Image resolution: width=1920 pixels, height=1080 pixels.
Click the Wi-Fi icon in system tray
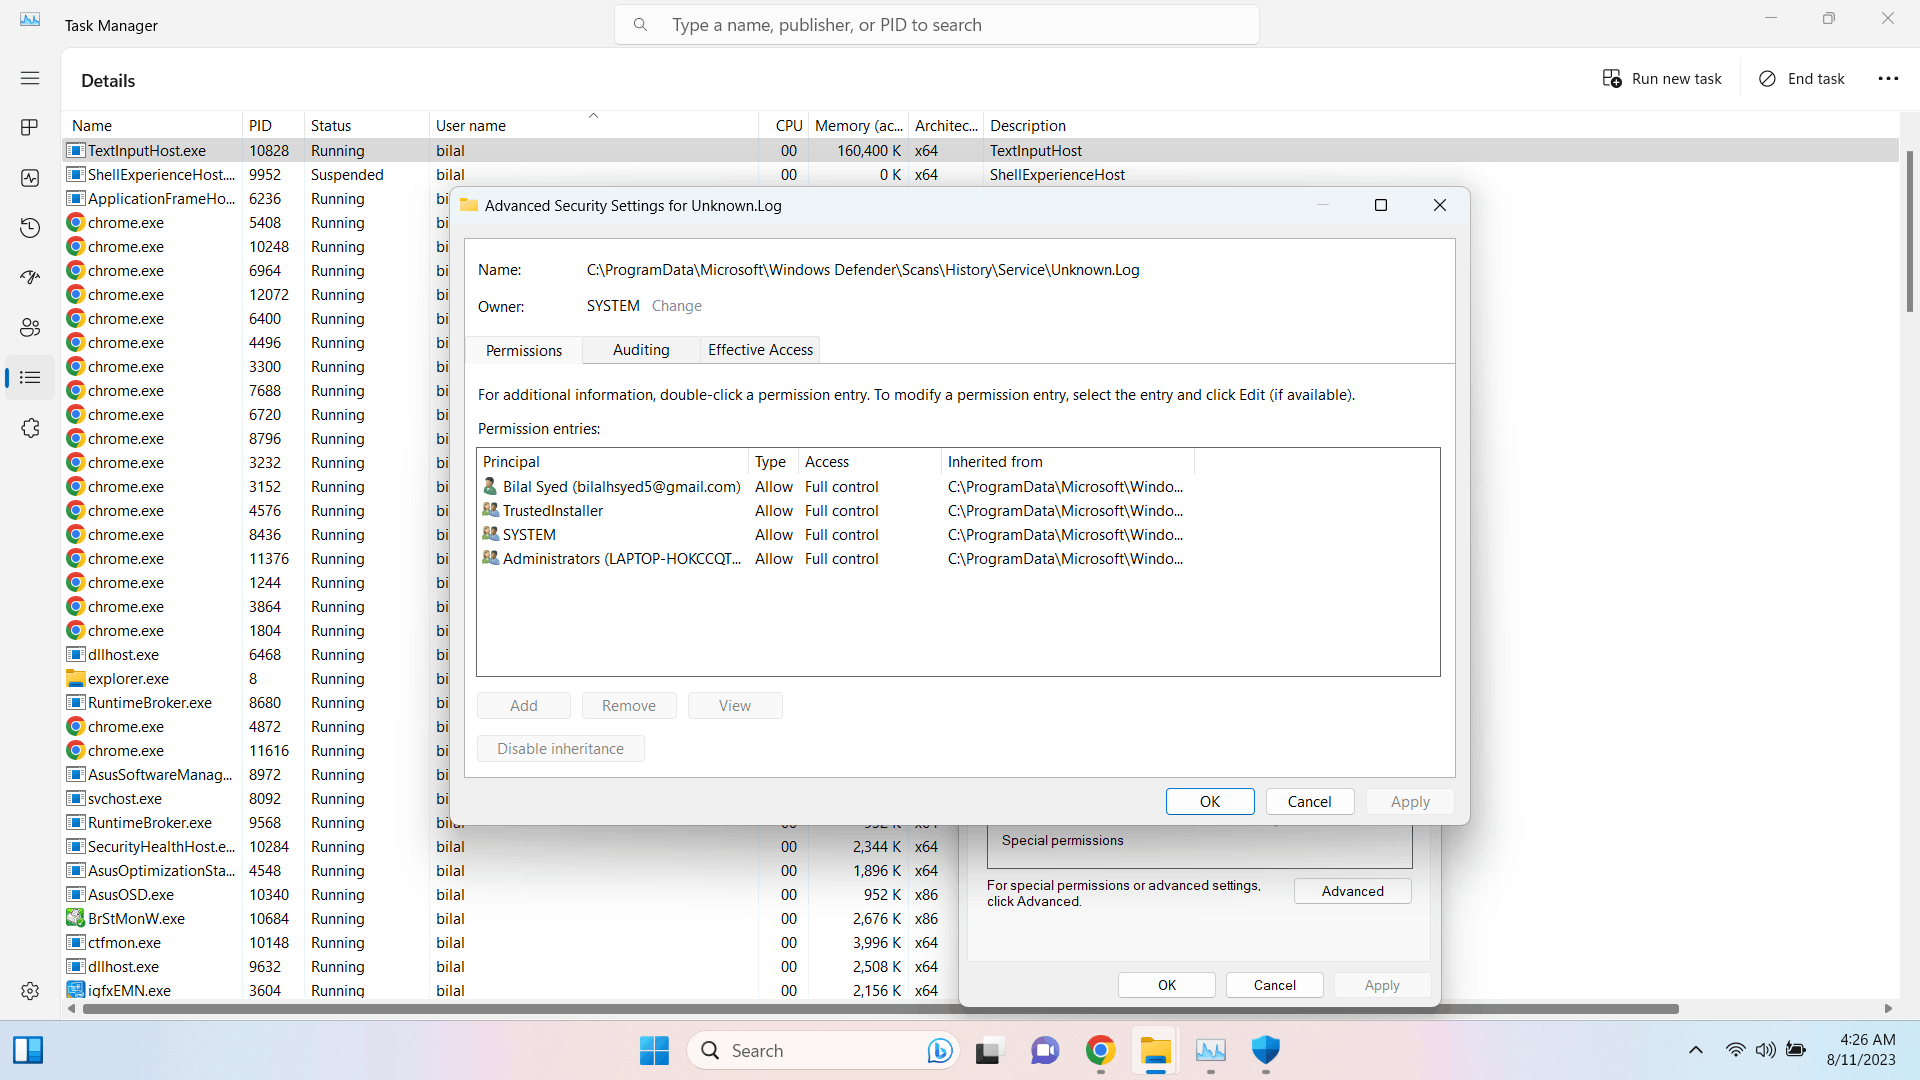1734,1050
